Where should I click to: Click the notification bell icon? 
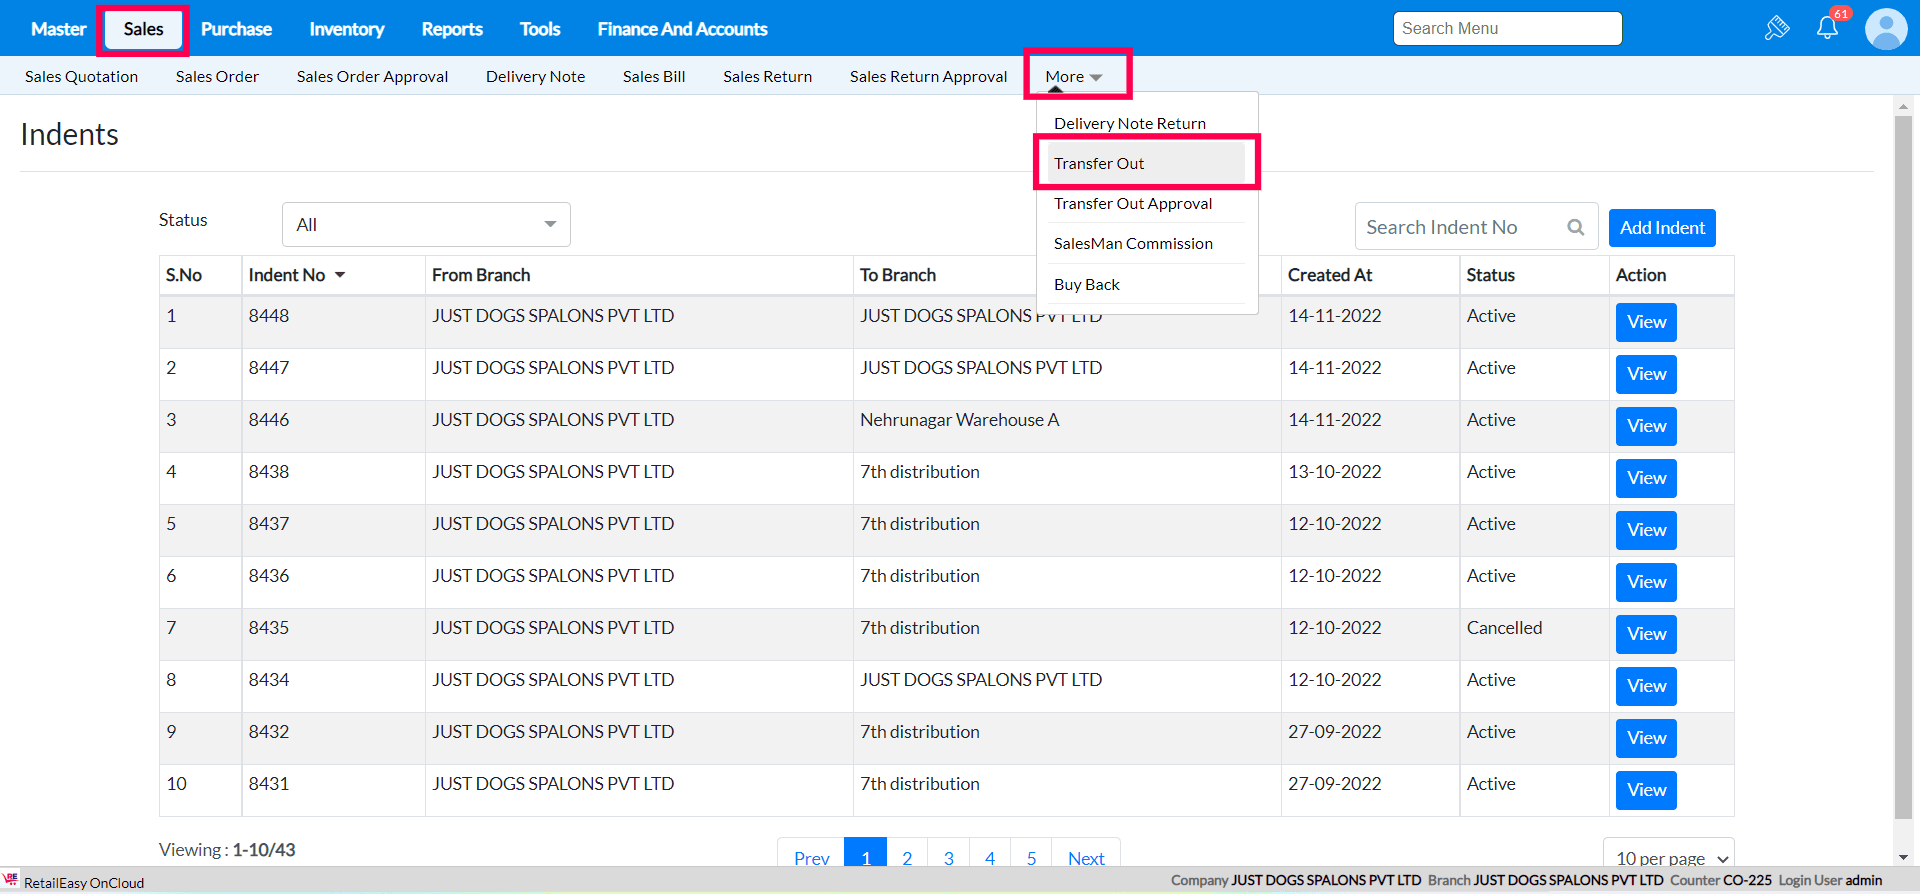coord(1827,28)
